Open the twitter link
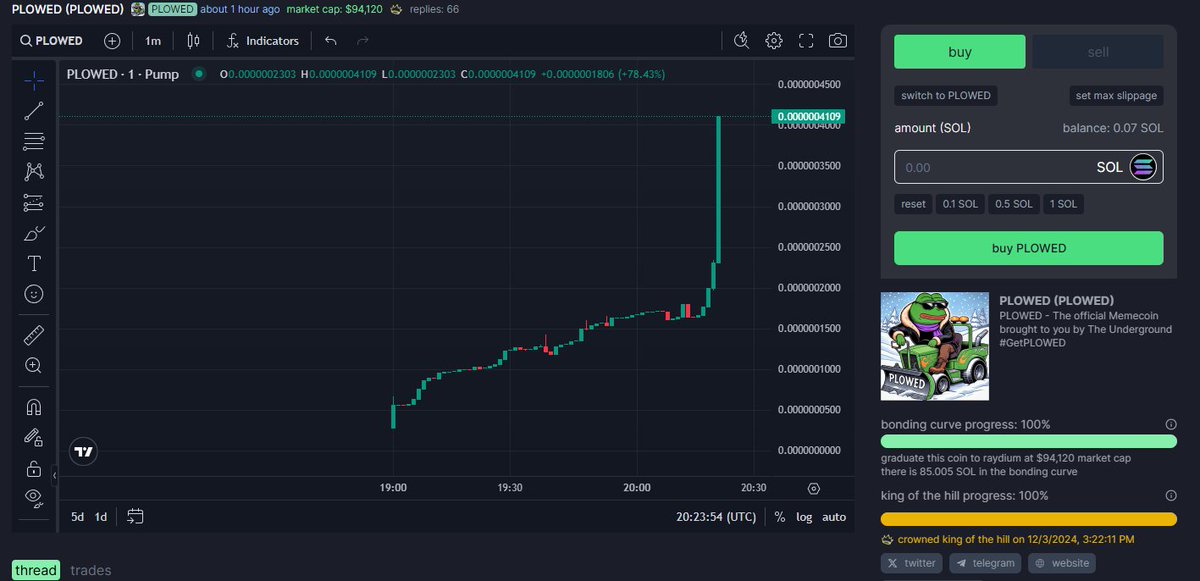The width and height of the screenshot is (1200, 581). click(912, 563)
